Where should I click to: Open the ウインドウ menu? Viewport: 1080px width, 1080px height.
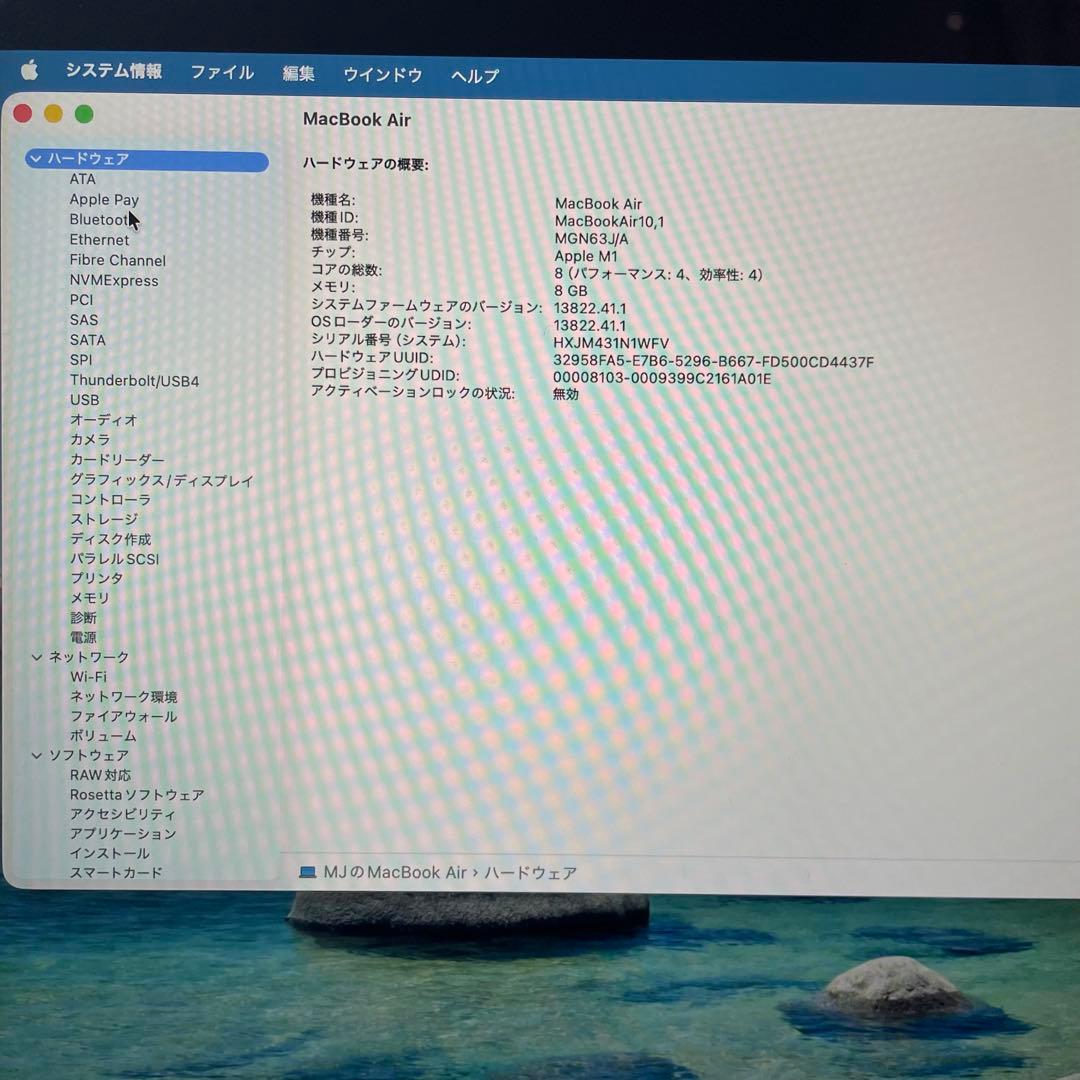[x=381, y=74]
